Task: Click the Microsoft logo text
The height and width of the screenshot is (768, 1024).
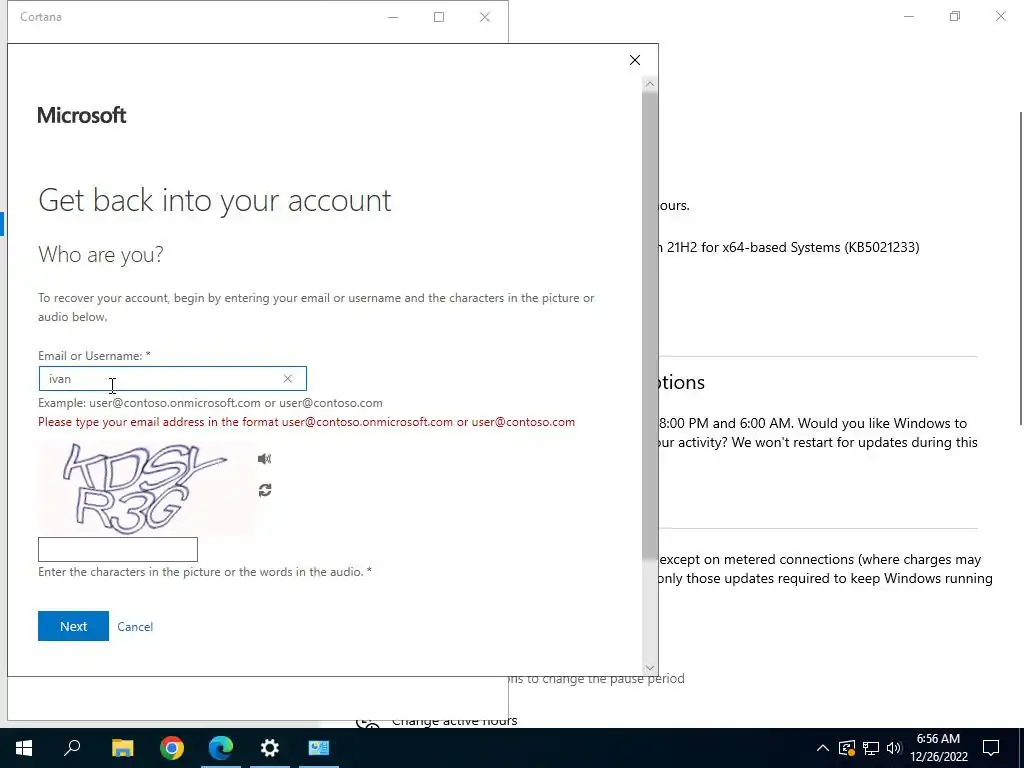Action: click(82, 115)
